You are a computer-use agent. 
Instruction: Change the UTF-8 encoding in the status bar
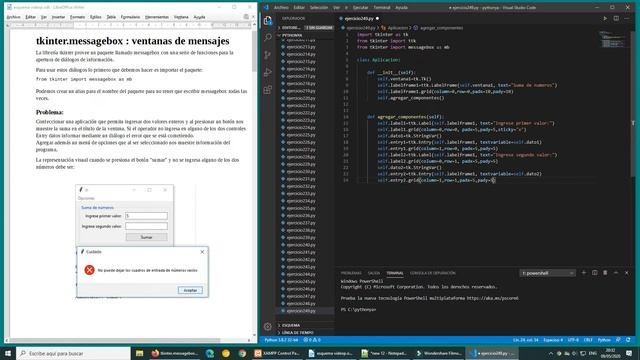[x=573, y=340]
